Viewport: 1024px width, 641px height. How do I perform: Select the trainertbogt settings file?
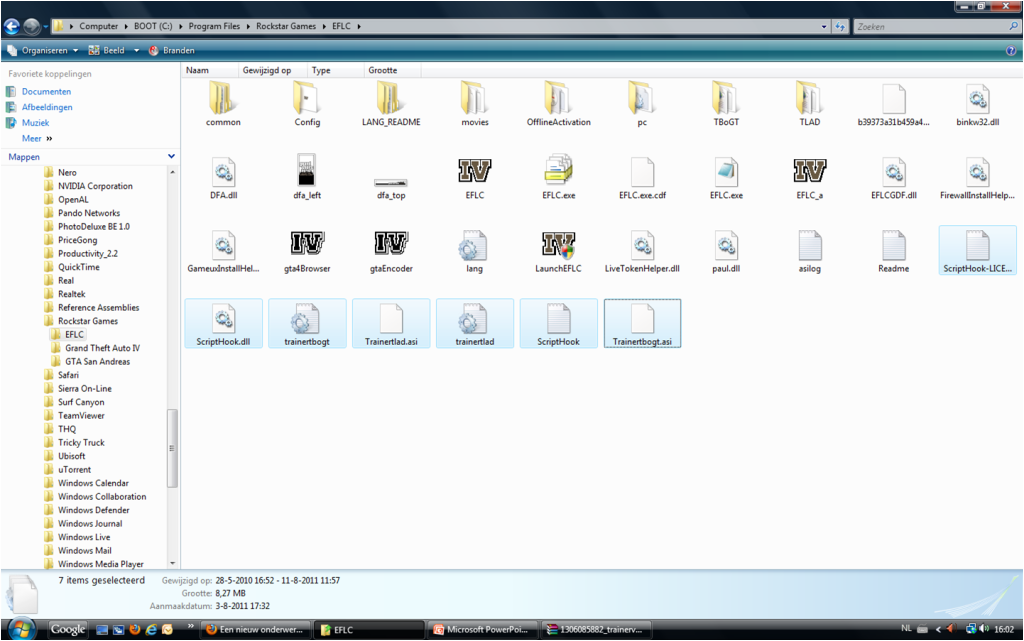pyautogui.click(x=306, y=324)
